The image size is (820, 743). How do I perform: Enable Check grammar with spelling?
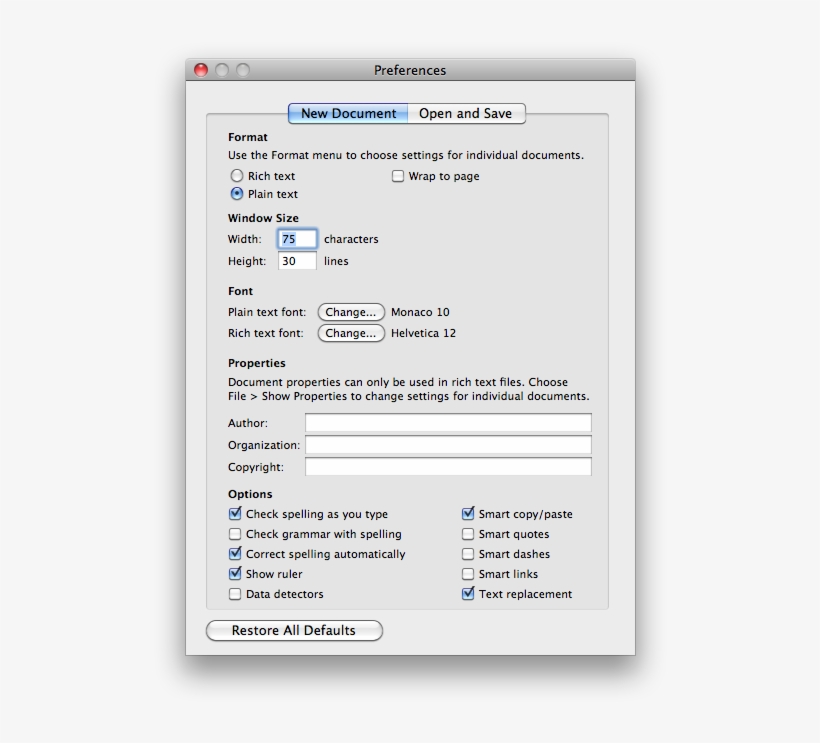click(235, 533)
